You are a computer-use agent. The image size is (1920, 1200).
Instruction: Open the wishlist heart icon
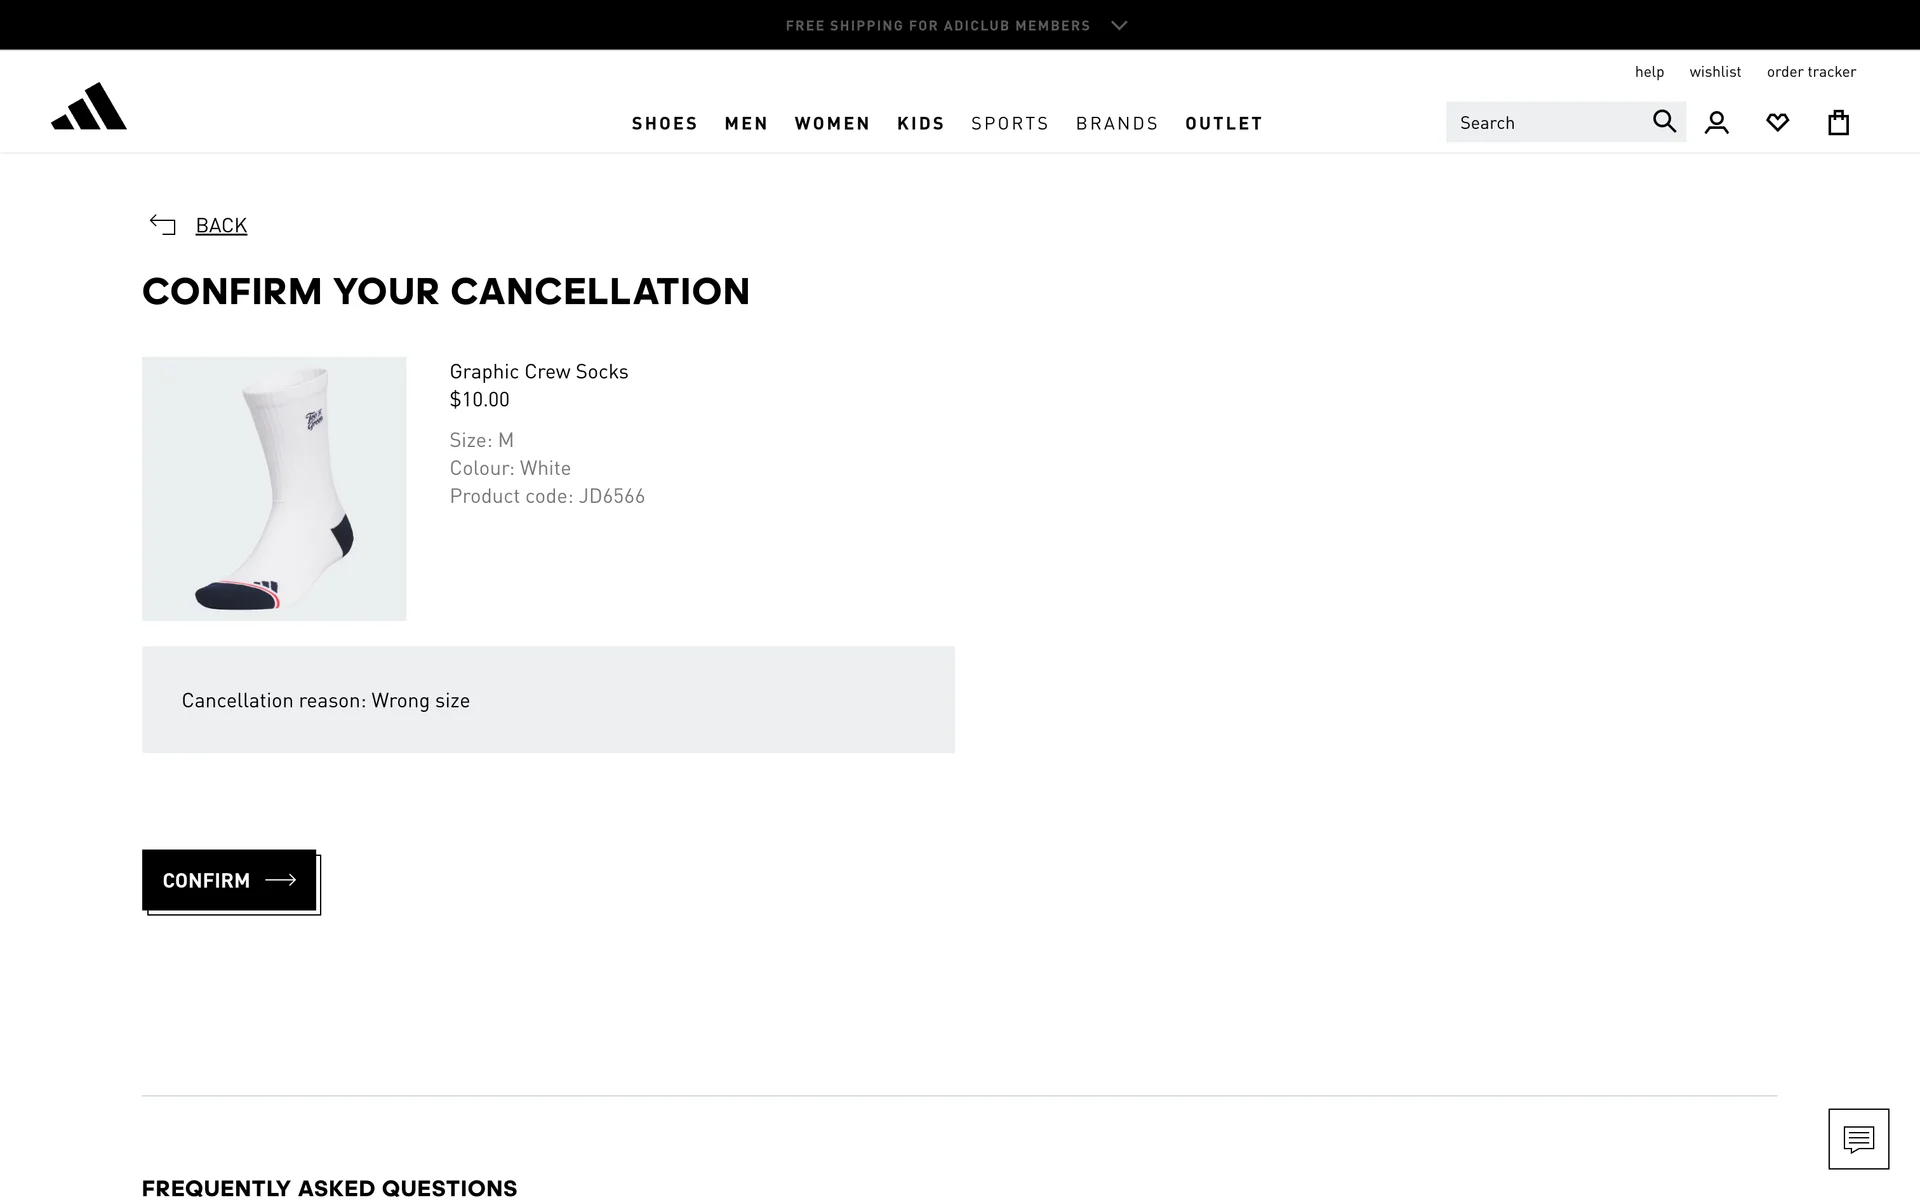click(1777, 123)
